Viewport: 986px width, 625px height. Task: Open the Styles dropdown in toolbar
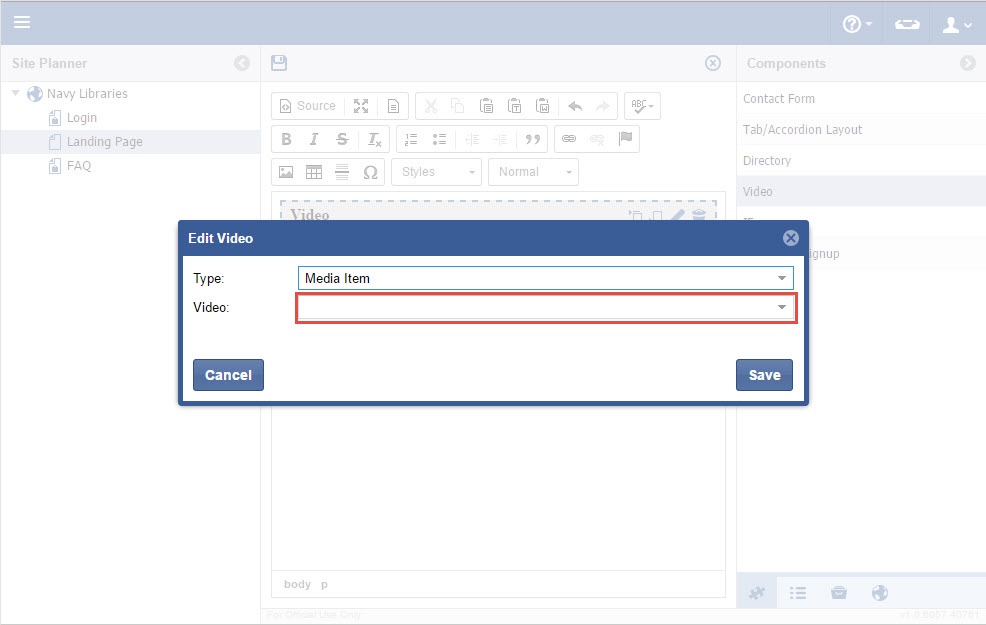(436, 172)
